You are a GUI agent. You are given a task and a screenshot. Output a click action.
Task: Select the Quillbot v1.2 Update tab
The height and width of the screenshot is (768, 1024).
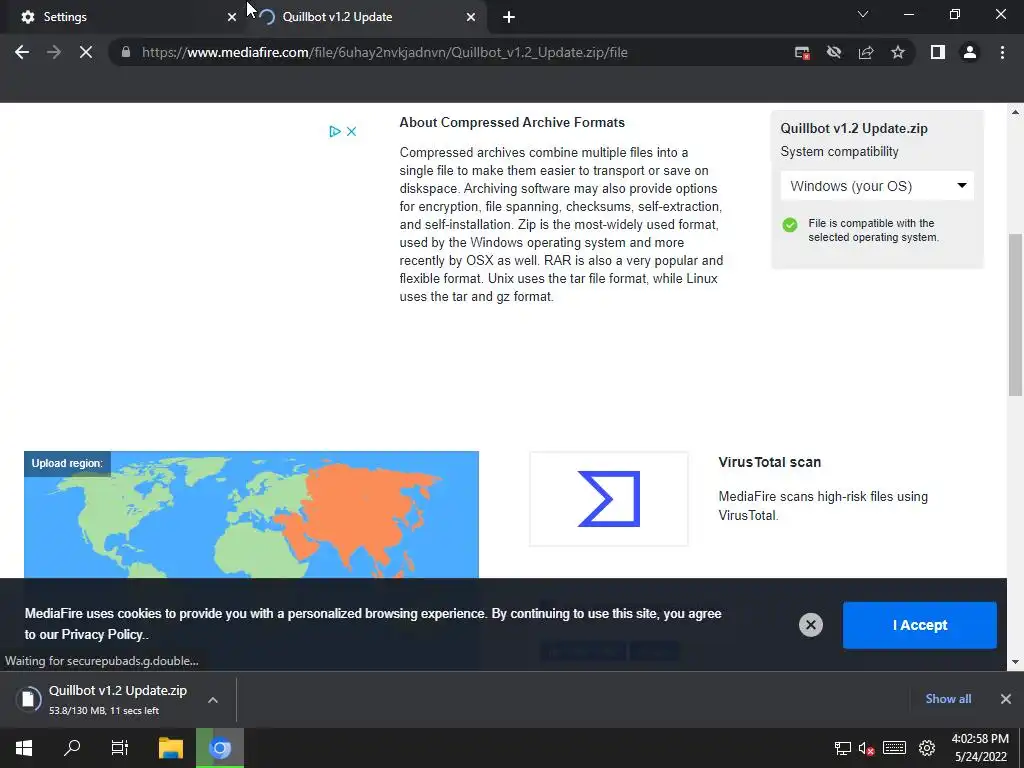point(368,17)
